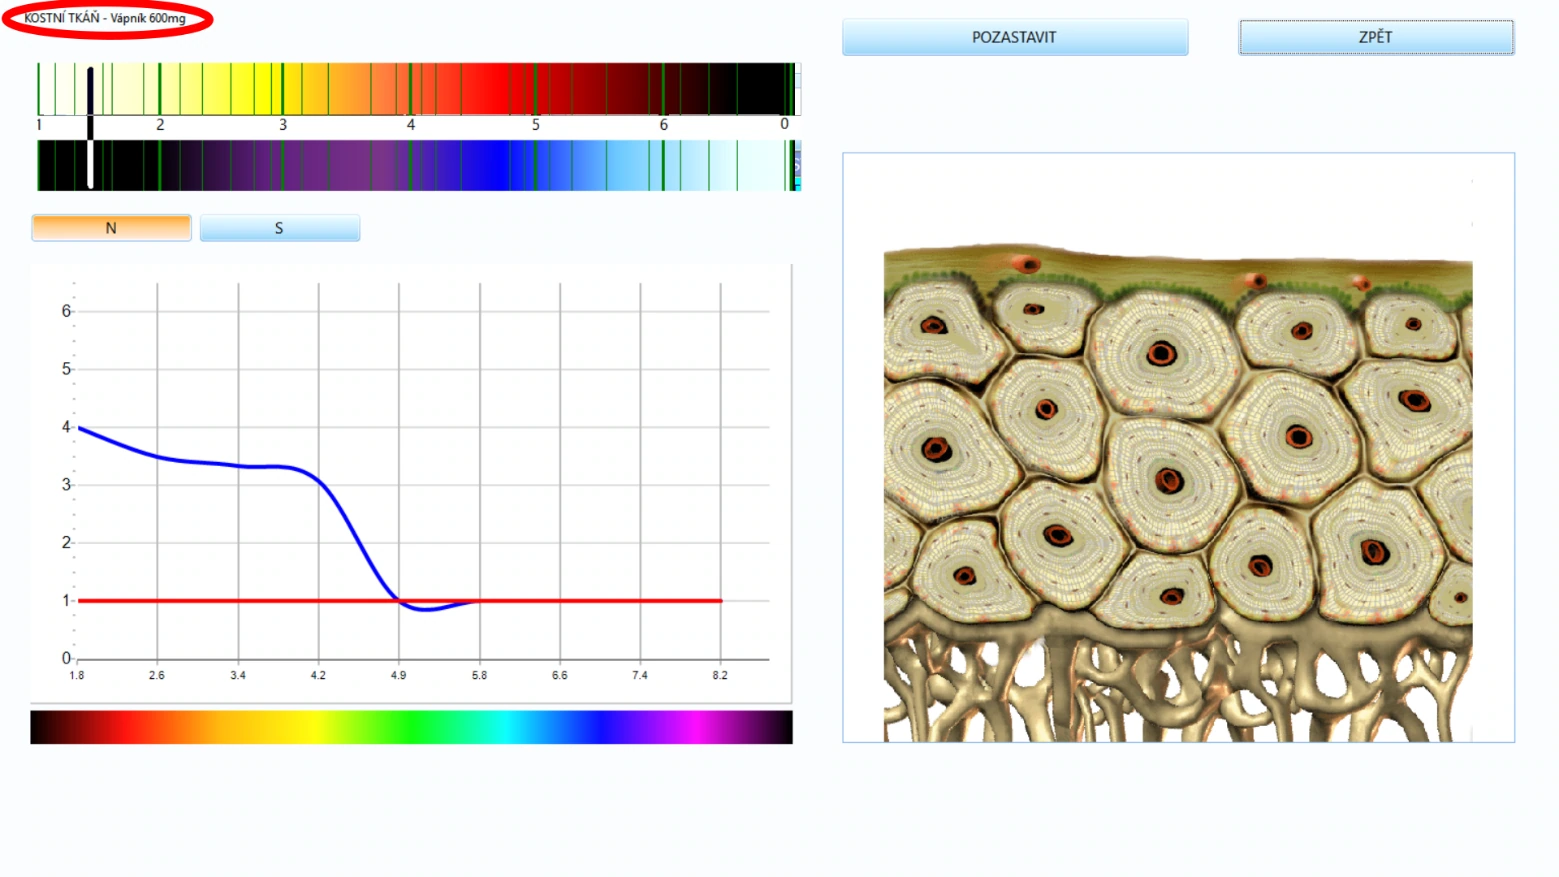Click the 8.2 label on the graph x-axis
1559x877 pixels.
point(720,676)
